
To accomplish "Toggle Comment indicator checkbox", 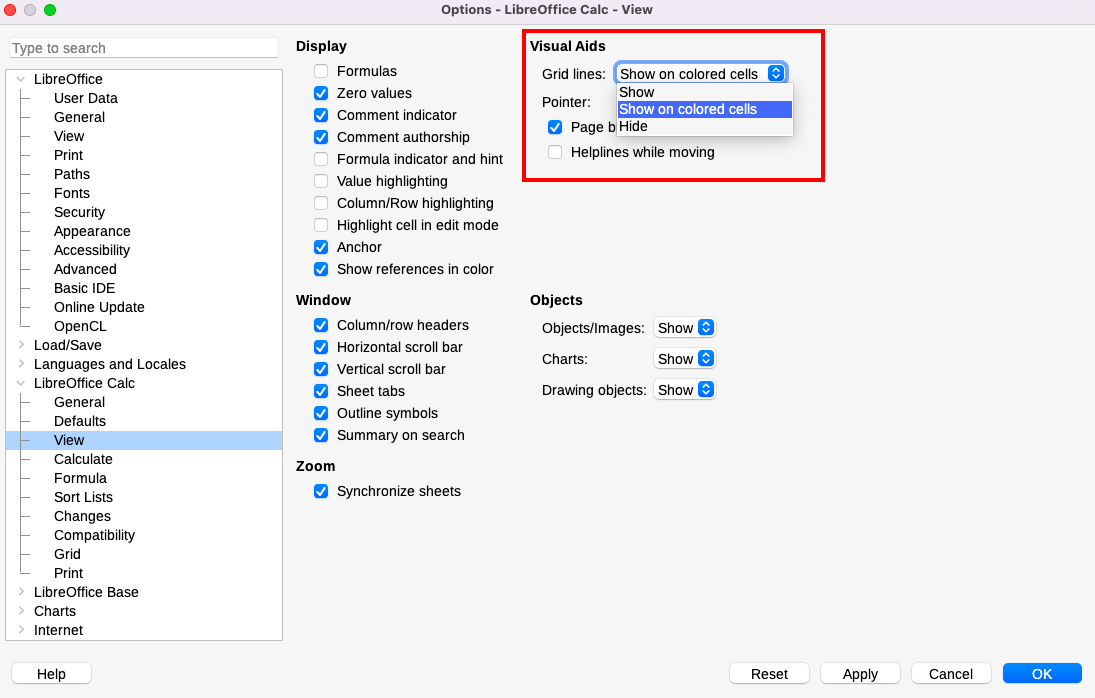I will point(321,115).
